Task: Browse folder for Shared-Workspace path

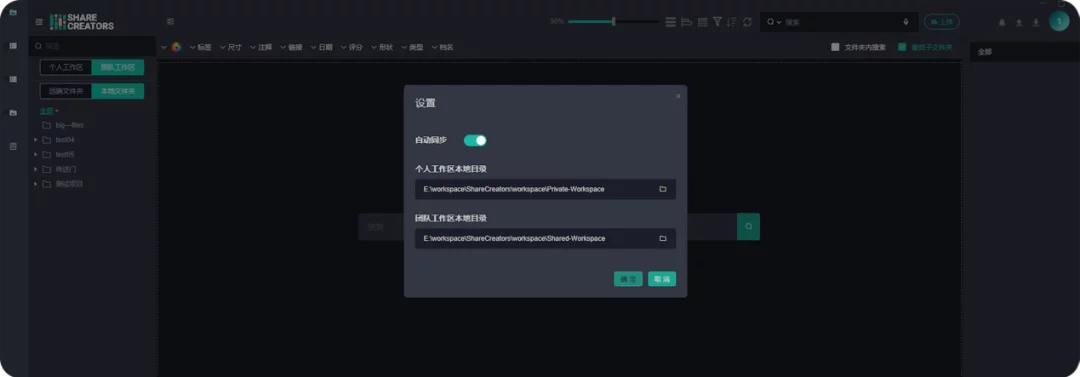Action: point(663,238)
